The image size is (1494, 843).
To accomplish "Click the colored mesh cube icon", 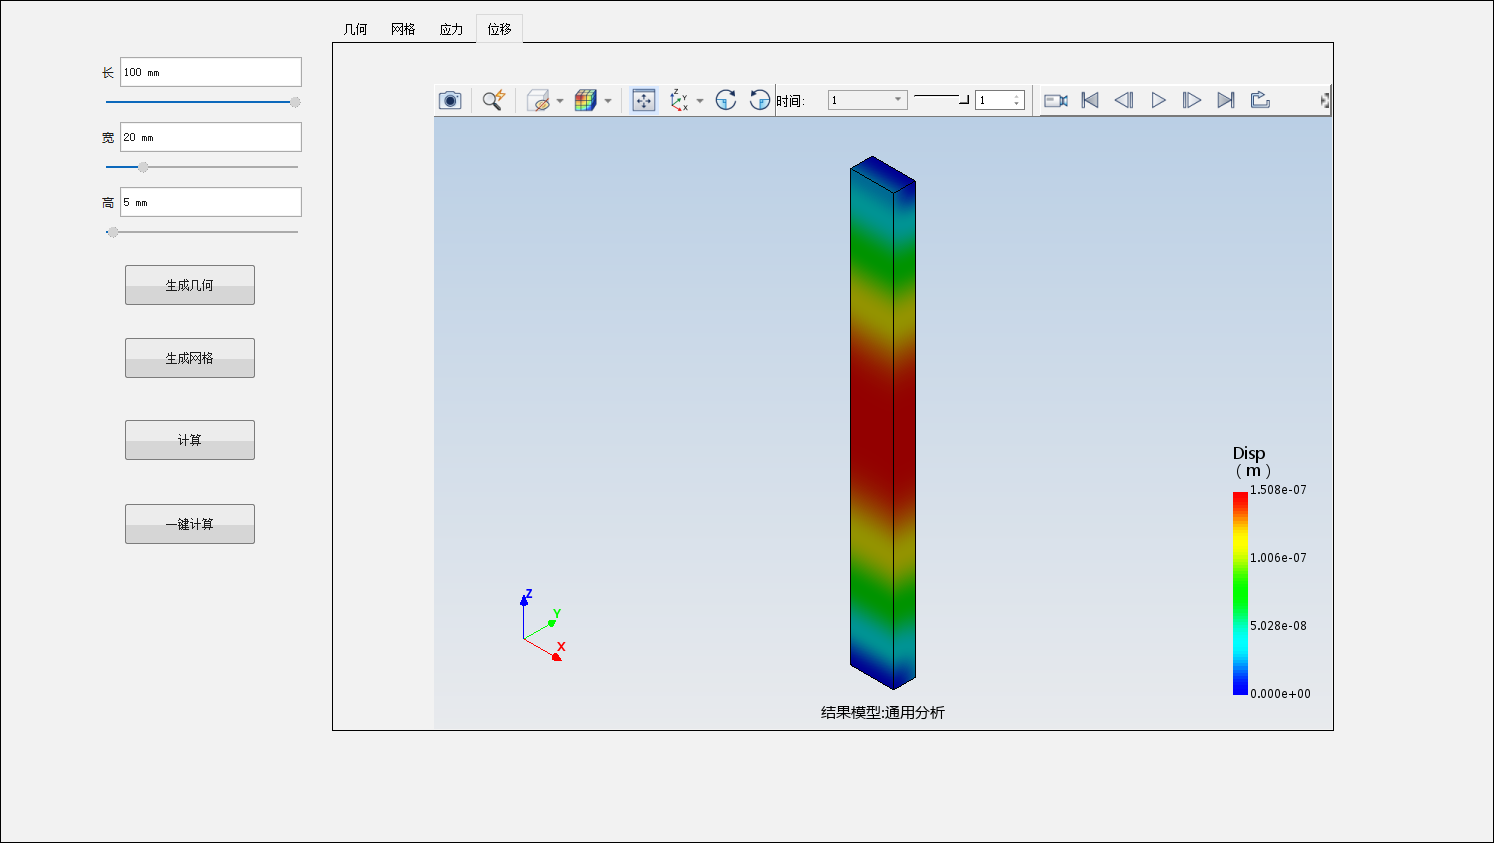I will point(586,100).
